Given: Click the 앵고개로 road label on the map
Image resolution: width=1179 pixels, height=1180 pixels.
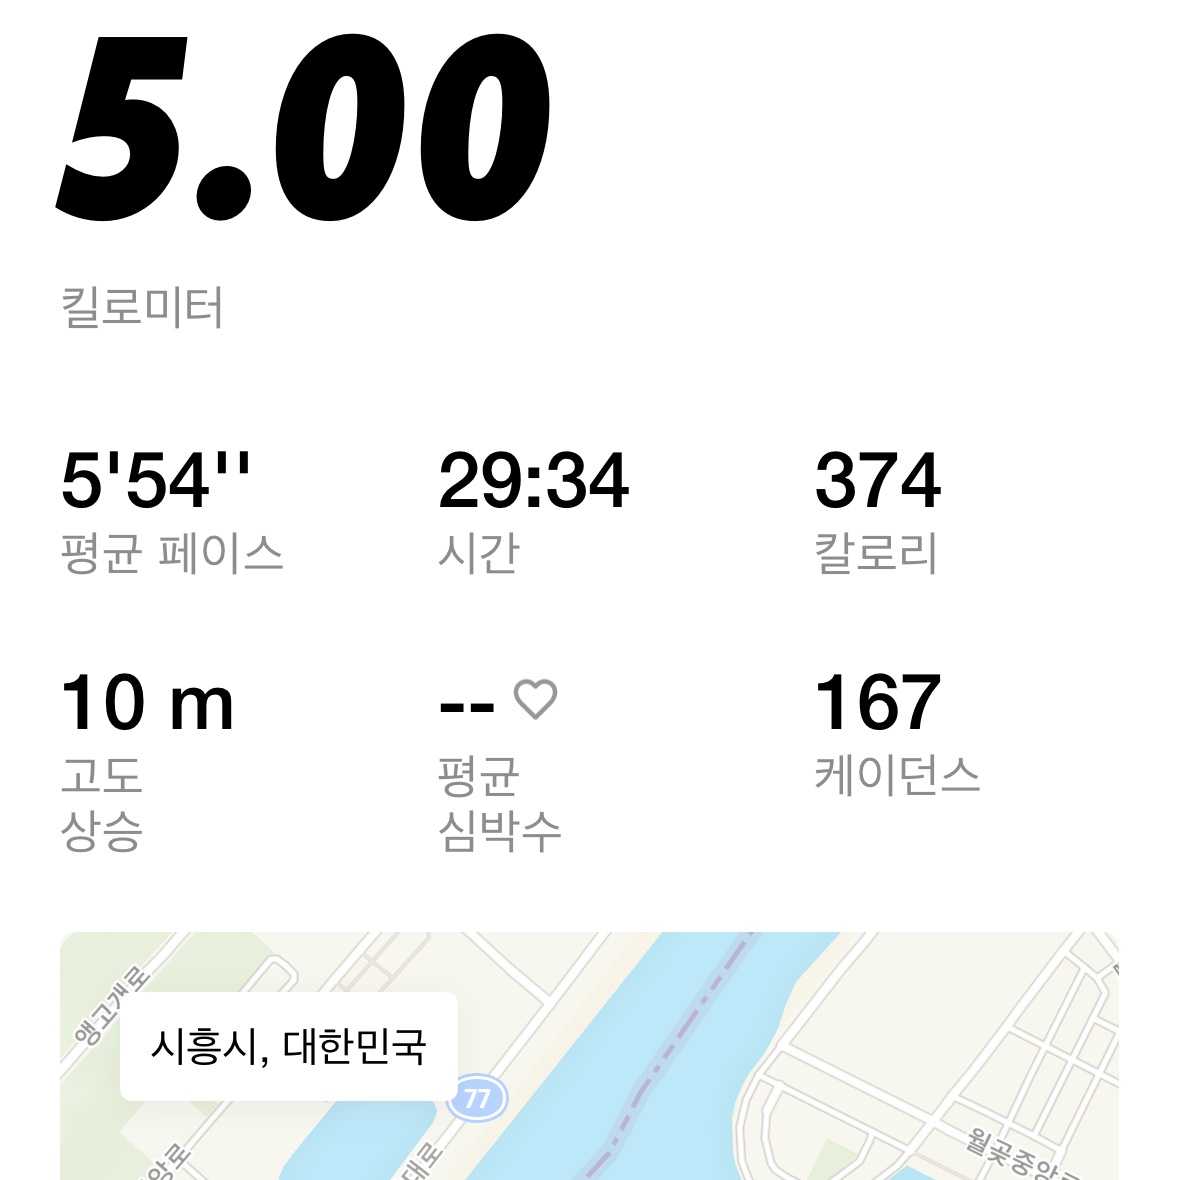Looking at the screenshot, I should [111, 1007].
